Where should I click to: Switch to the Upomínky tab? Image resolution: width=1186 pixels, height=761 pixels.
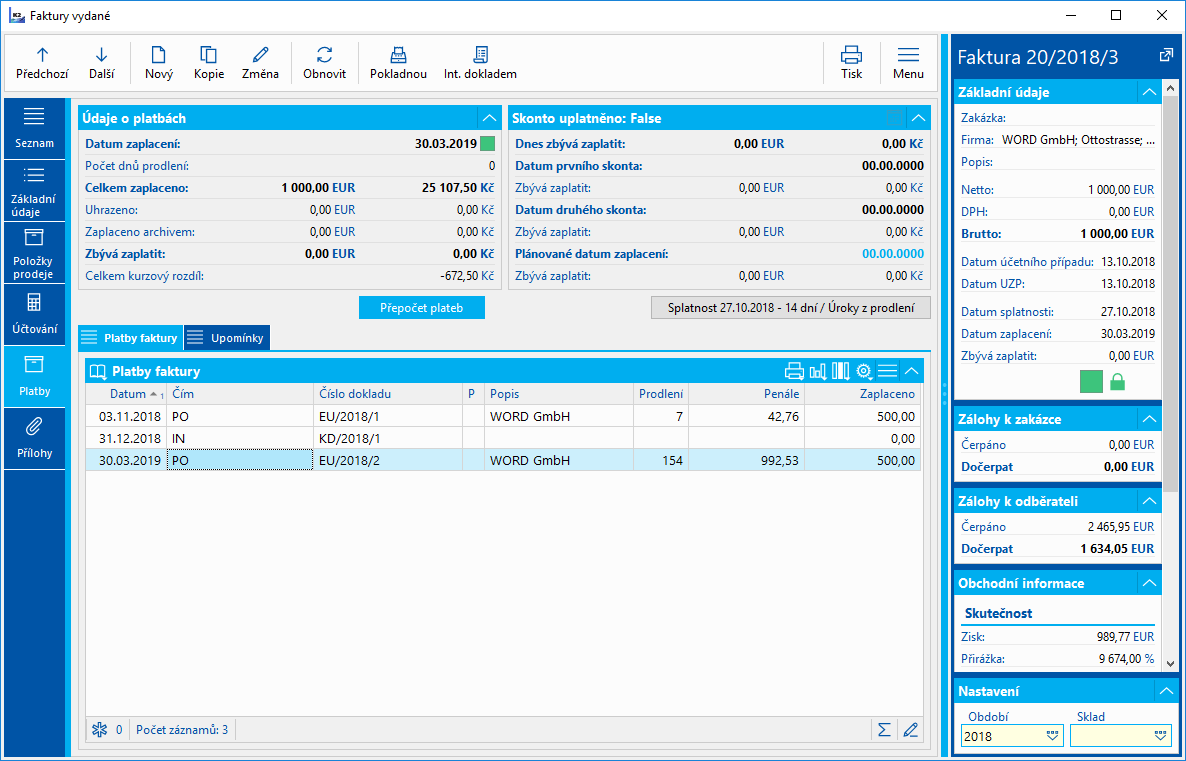(x=227, y=338)
